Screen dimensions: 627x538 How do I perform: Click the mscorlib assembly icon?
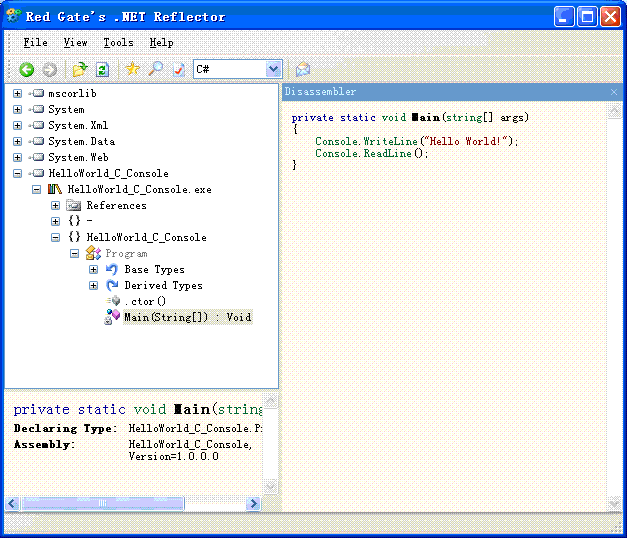(37, 93)
